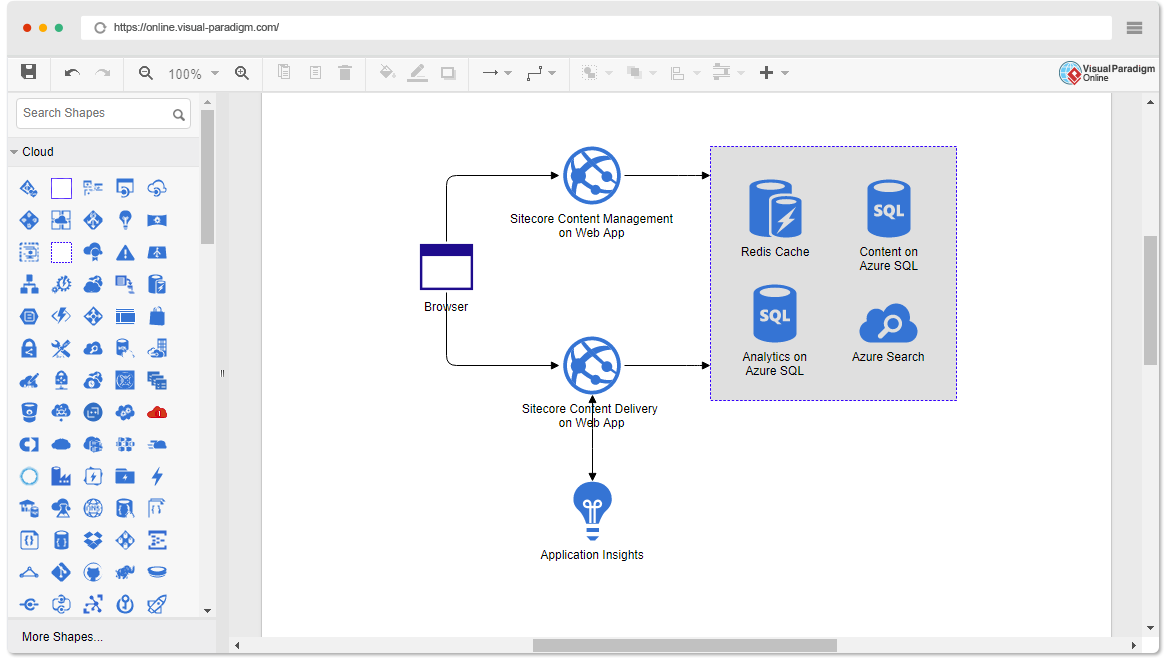Focus the URL address field

pos(595,28)
